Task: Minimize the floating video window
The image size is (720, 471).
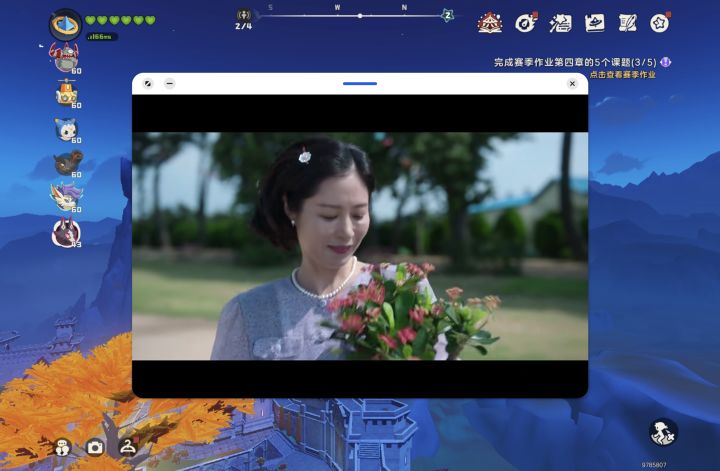Action: pyautogui.click(x=169, y=84)
